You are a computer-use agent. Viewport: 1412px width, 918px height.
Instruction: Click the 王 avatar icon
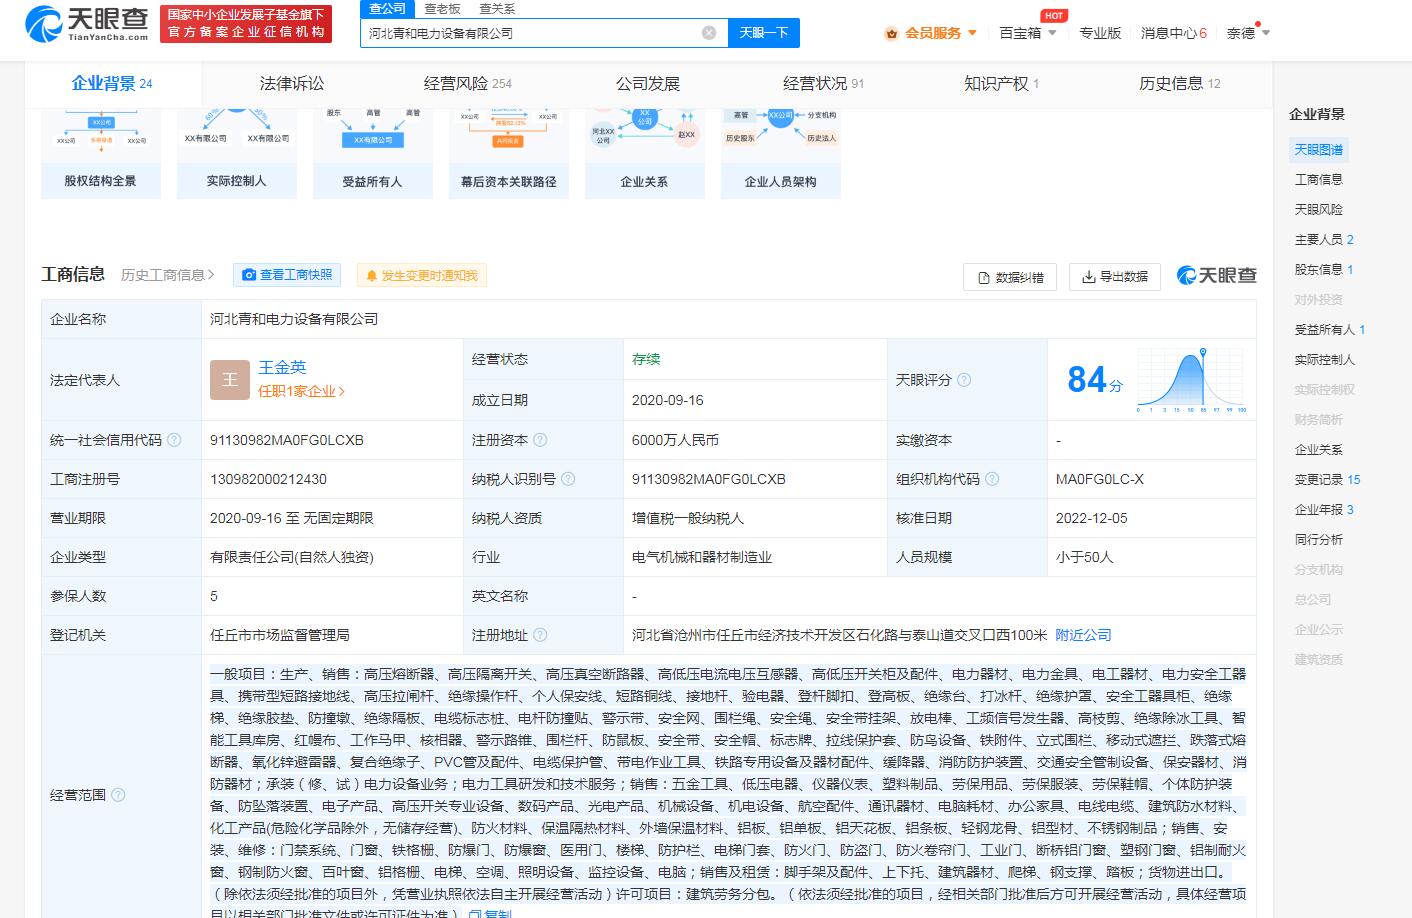click(230, 380)
